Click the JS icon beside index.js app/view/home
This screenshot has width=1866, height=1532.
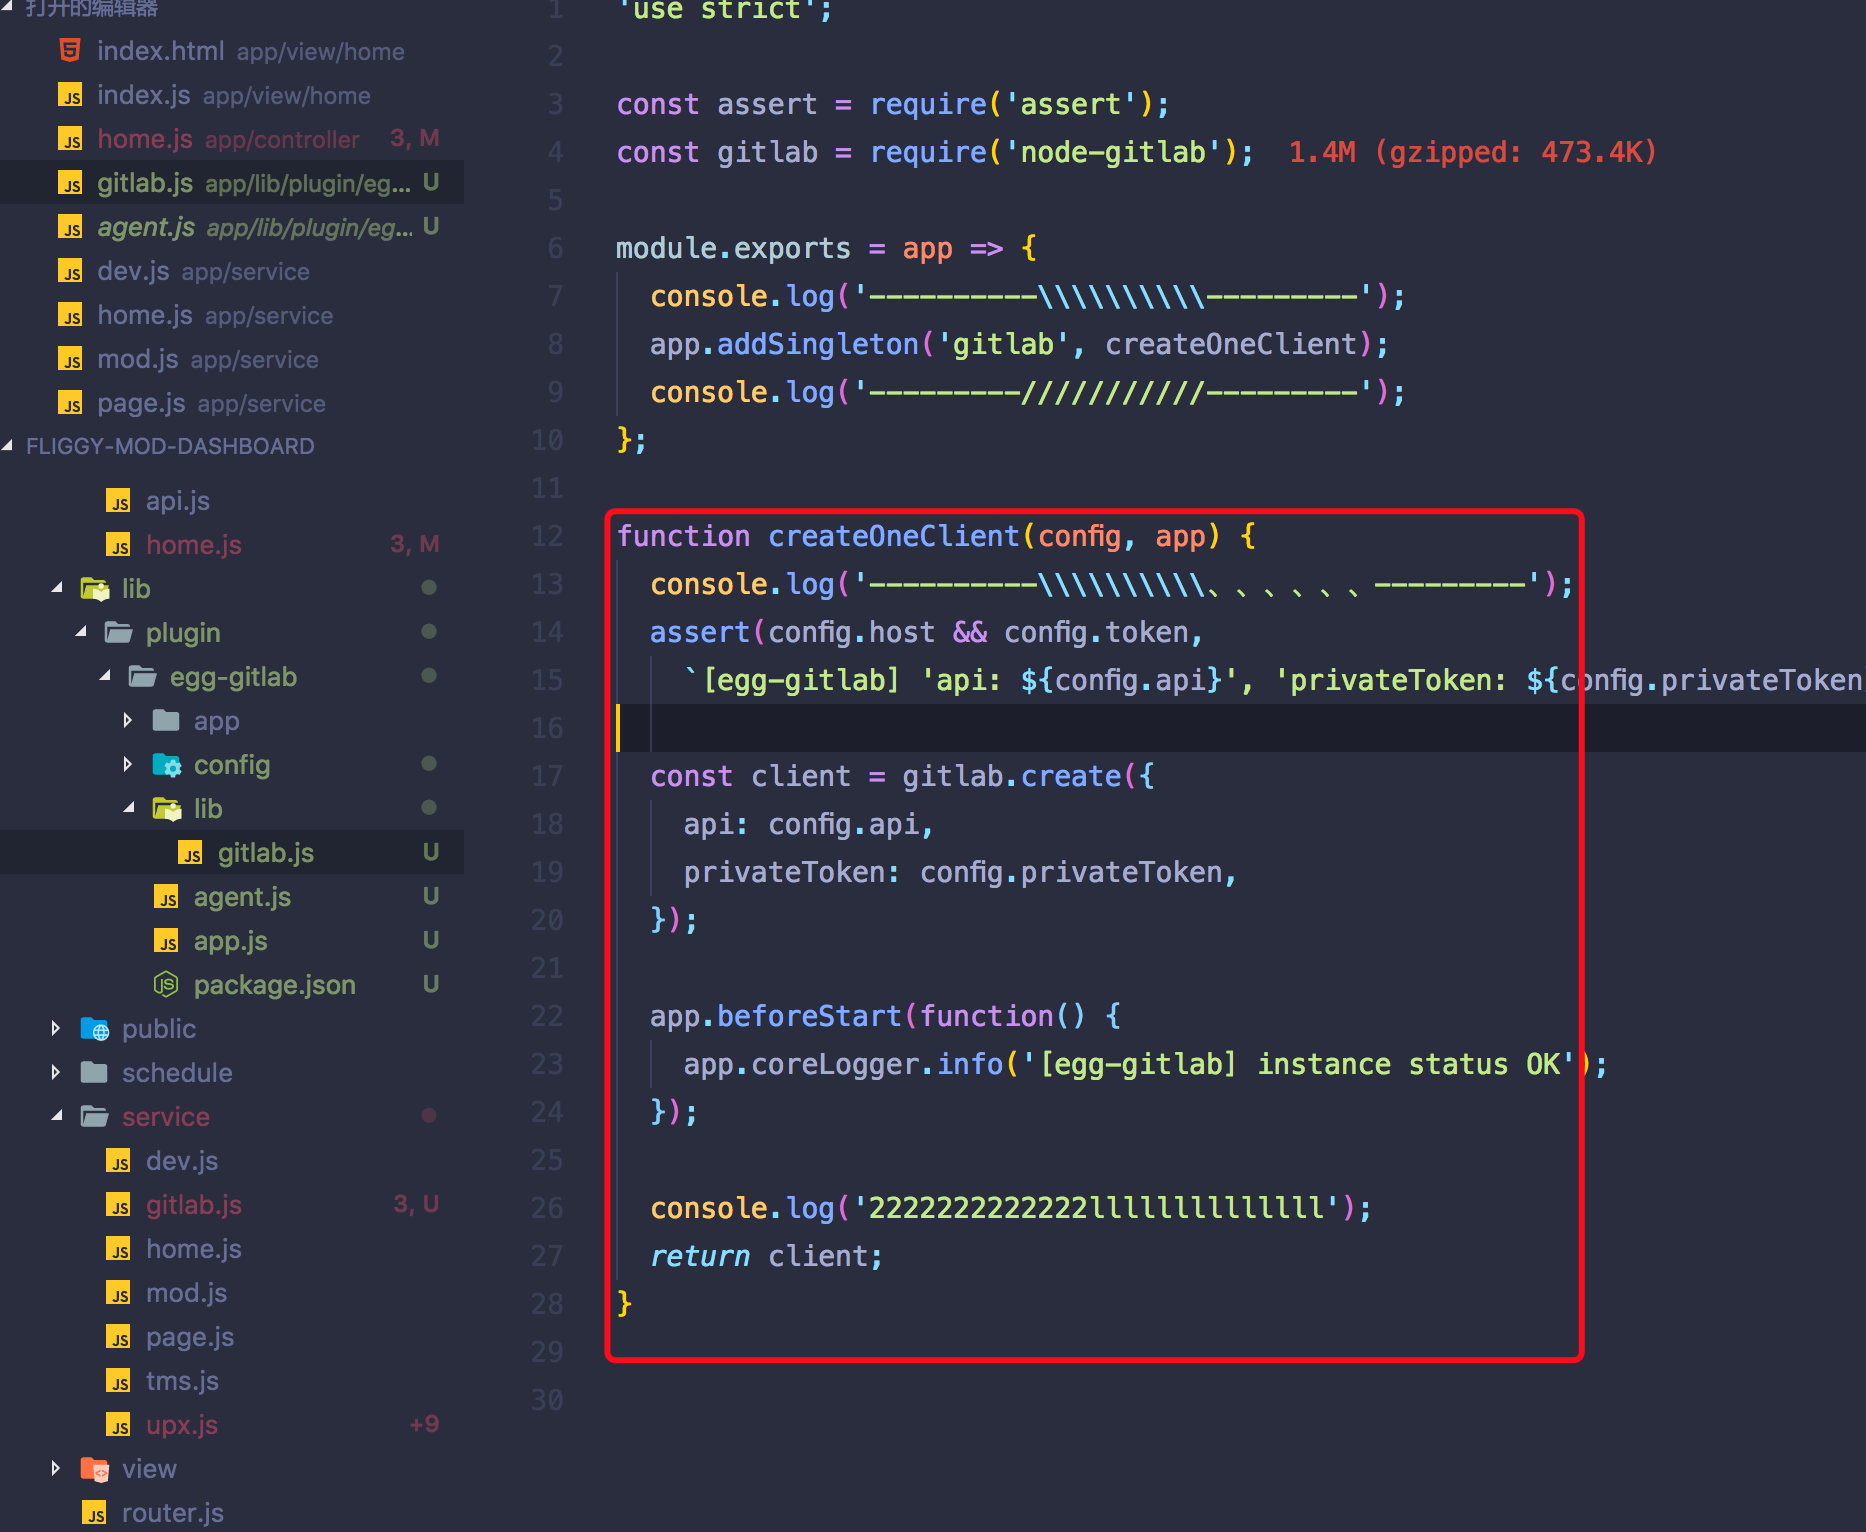[70, 95]
